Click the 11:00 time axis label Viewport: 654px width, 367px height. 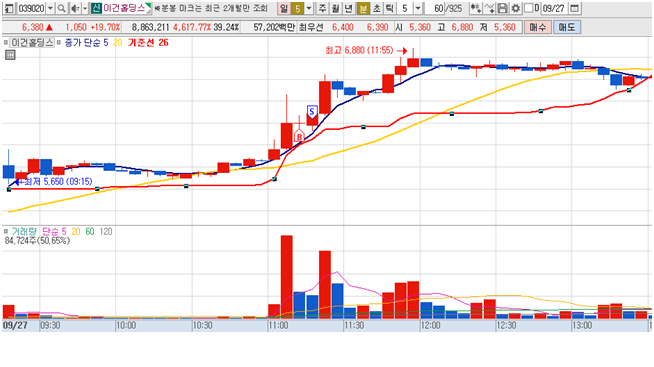point(278,325)
